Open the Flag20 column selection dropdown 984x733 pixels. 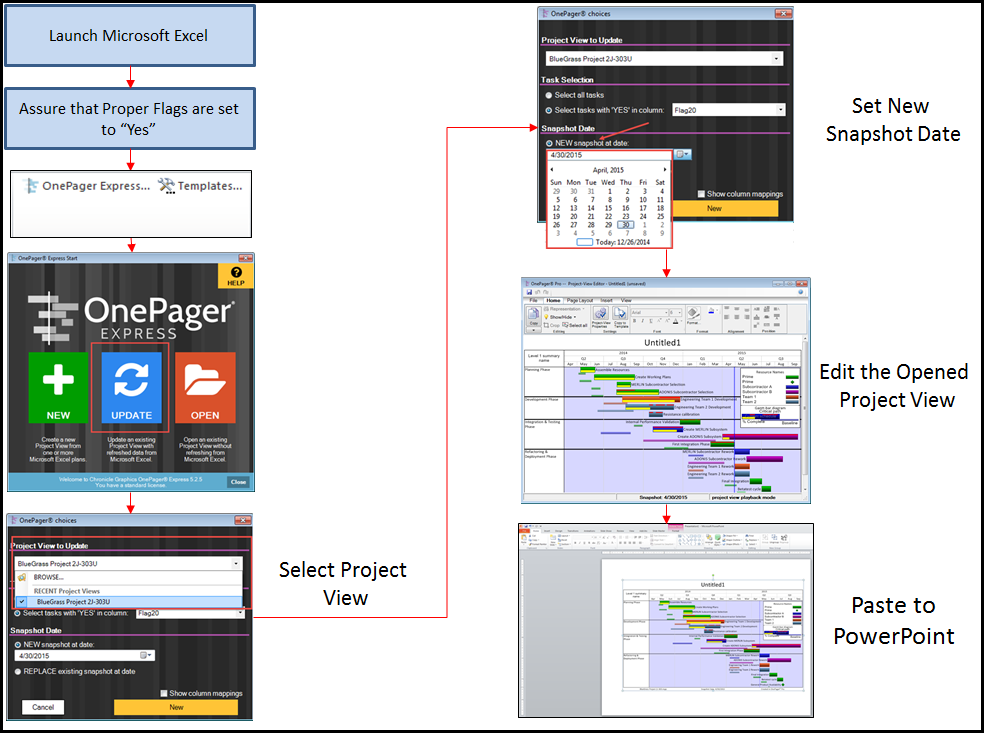pos(780,110)
